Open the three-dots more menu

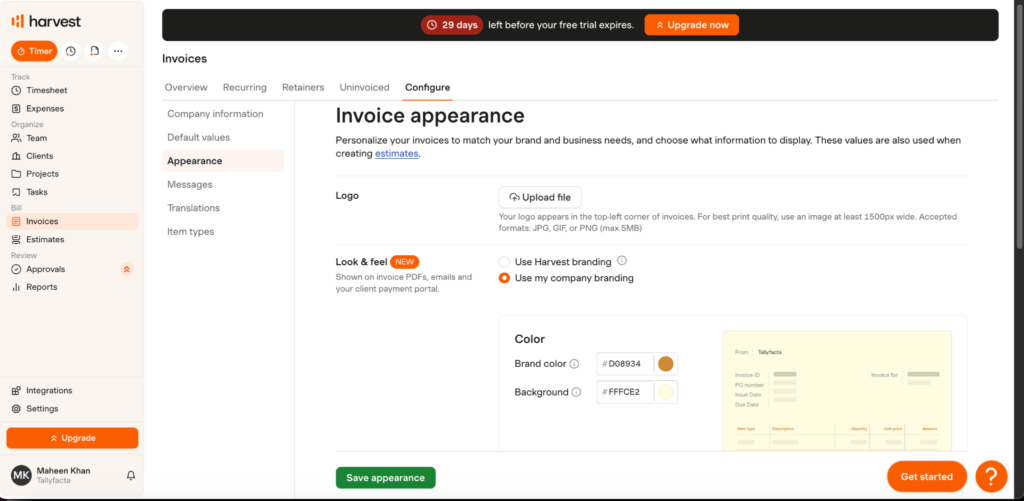tap(118, 51)
